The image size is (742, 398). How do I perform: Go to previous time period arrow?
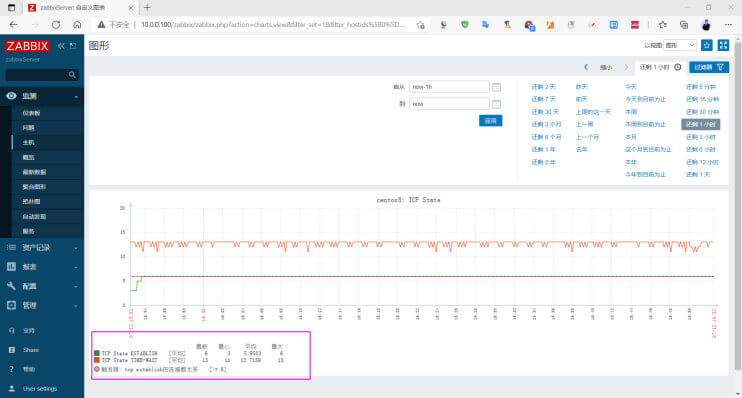coord(586,67)
